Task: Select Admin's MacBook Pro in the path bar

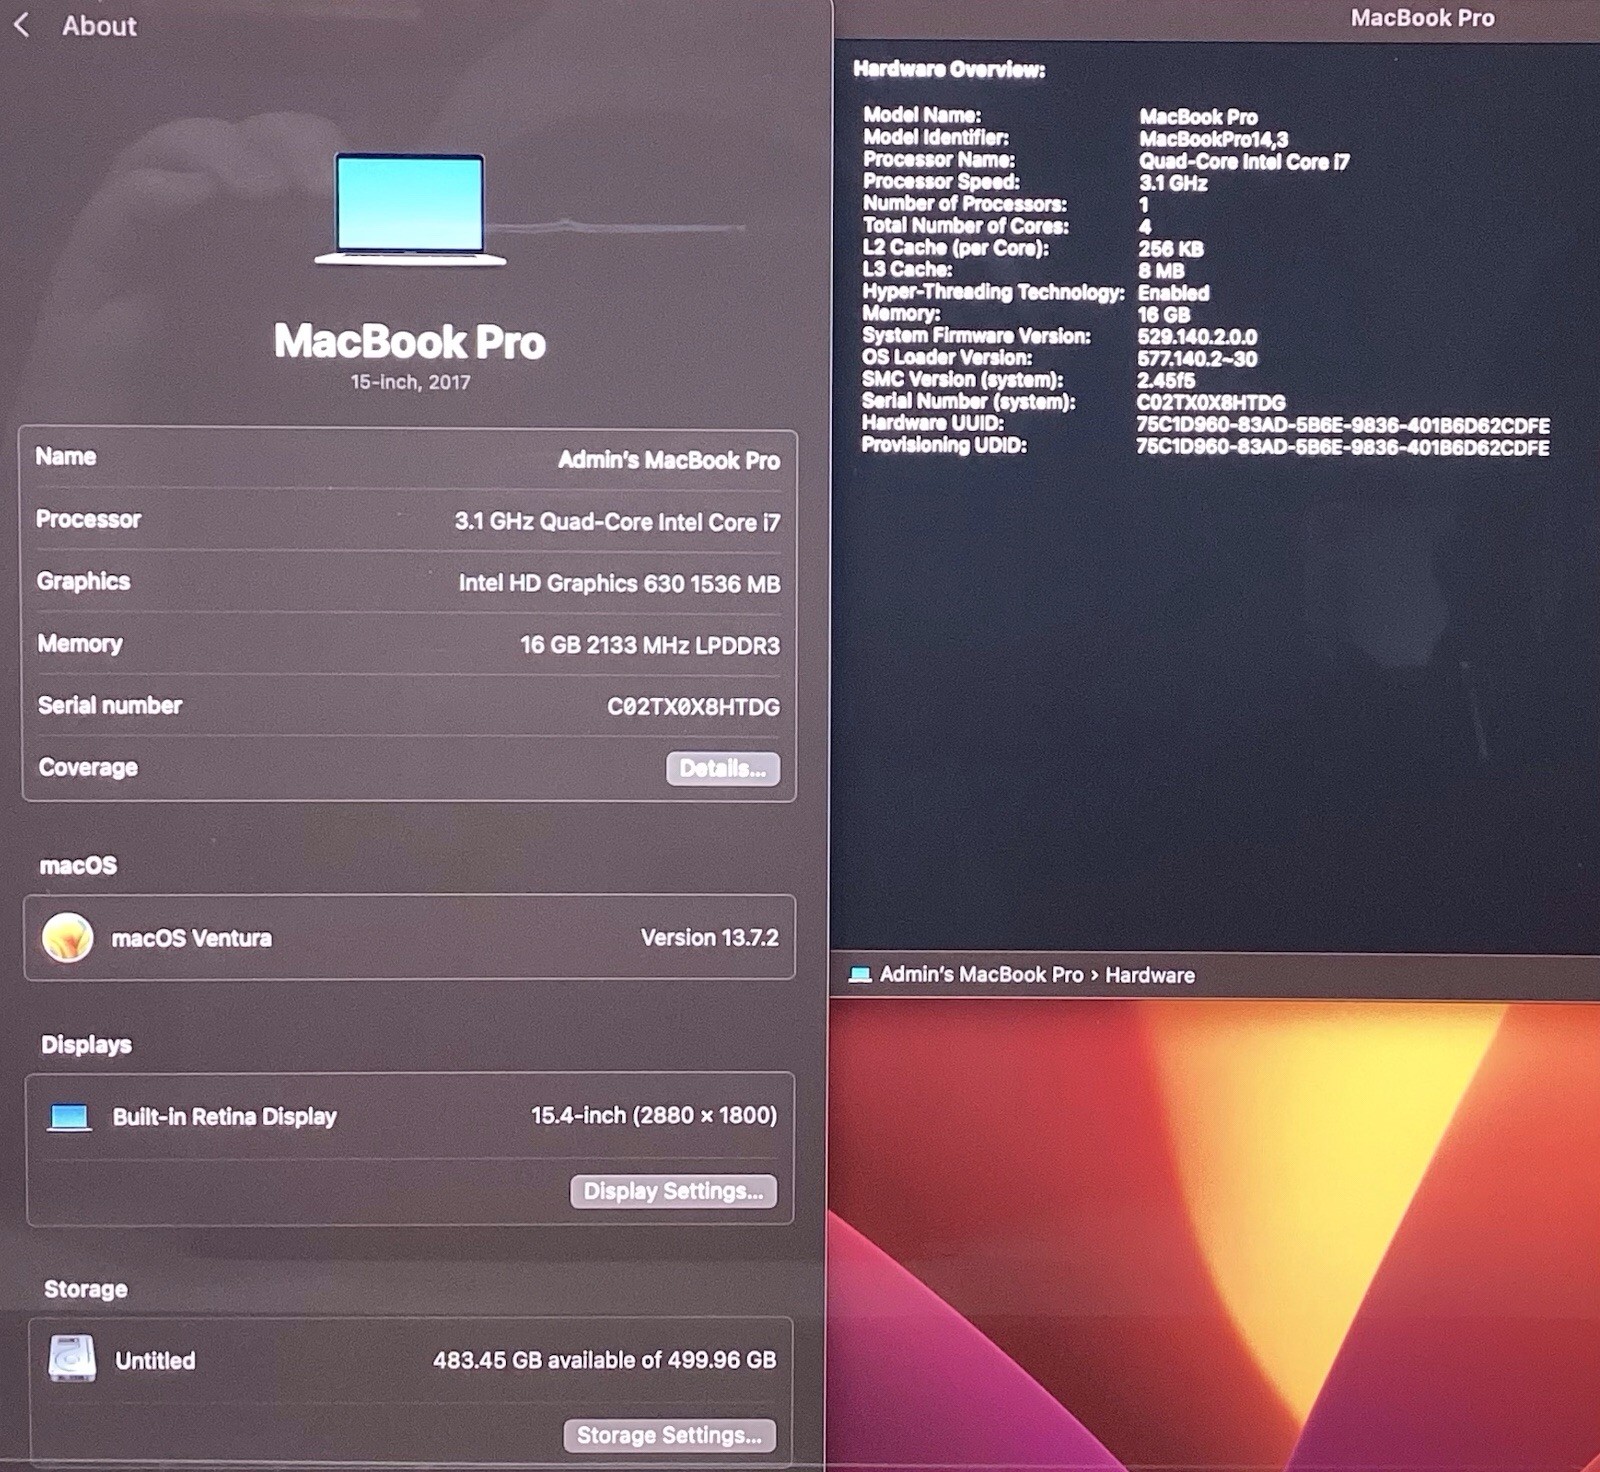Action: (981, 975)
